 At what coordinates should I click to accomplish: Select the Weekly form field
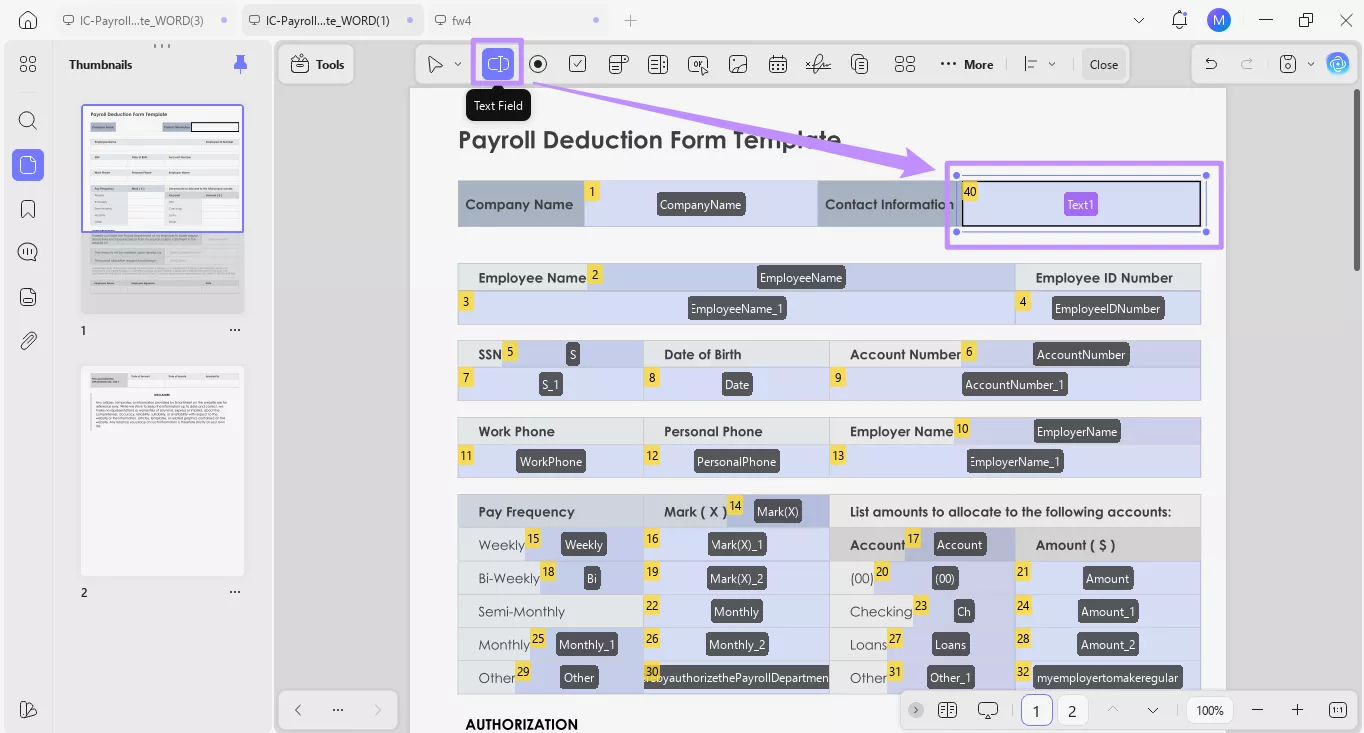(583, 545)
